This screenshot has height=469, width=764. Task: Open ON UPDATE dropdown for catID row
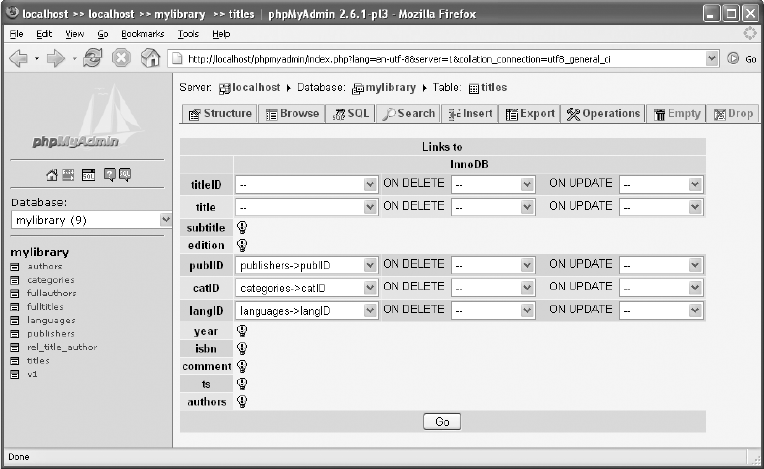point(661,288)
